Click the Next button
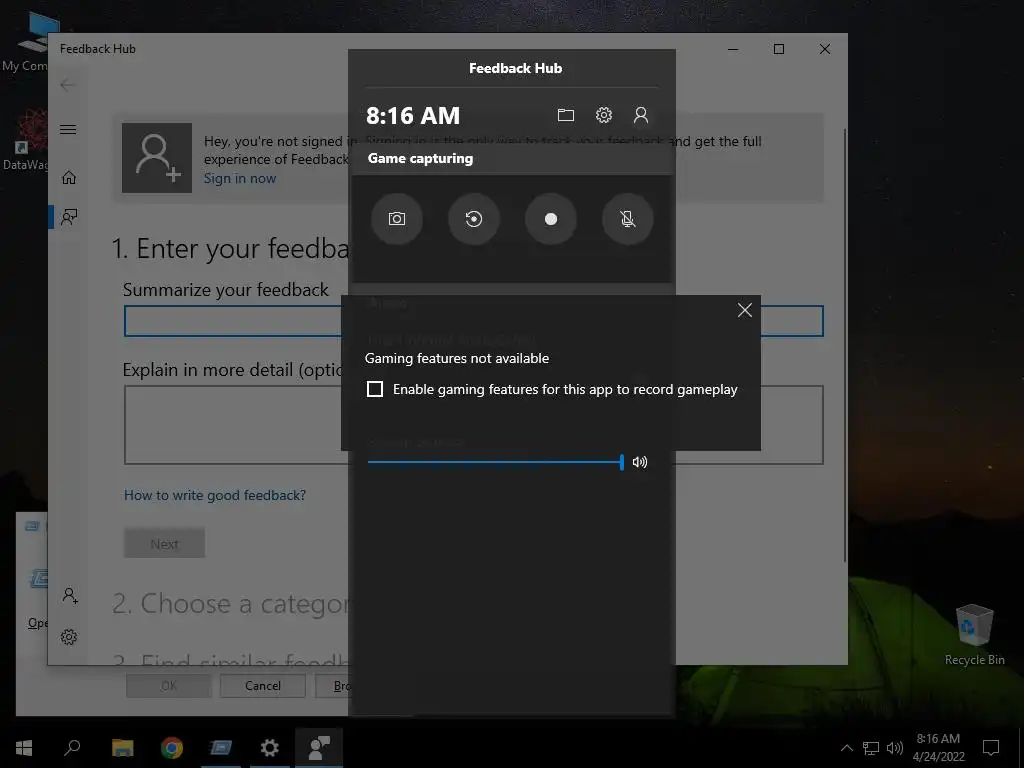Screen dimensions: 1024x768 (165, 543)
